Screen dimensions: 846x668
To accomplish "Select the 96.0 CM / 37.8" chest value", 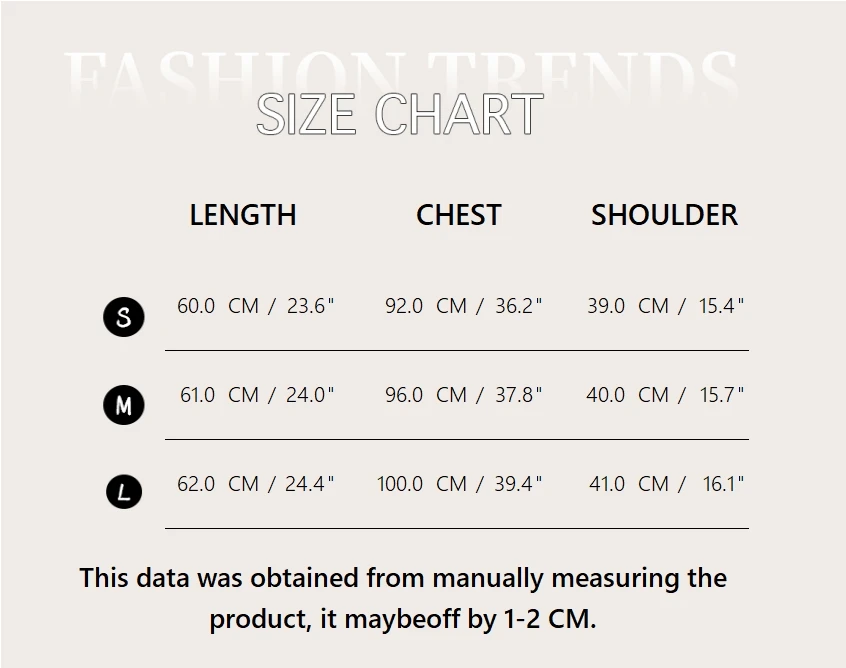I will point(463,395).
